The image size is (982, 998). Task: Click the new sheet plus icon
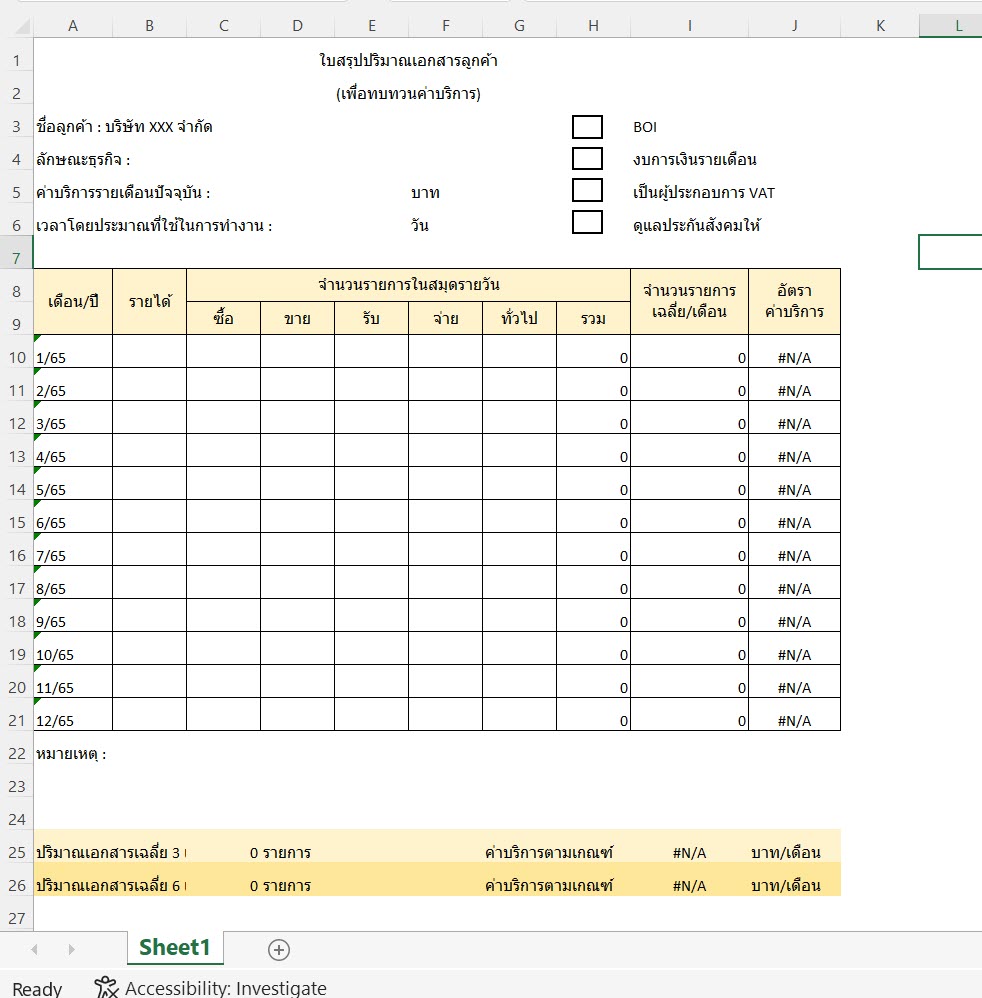tap(279, 950)
